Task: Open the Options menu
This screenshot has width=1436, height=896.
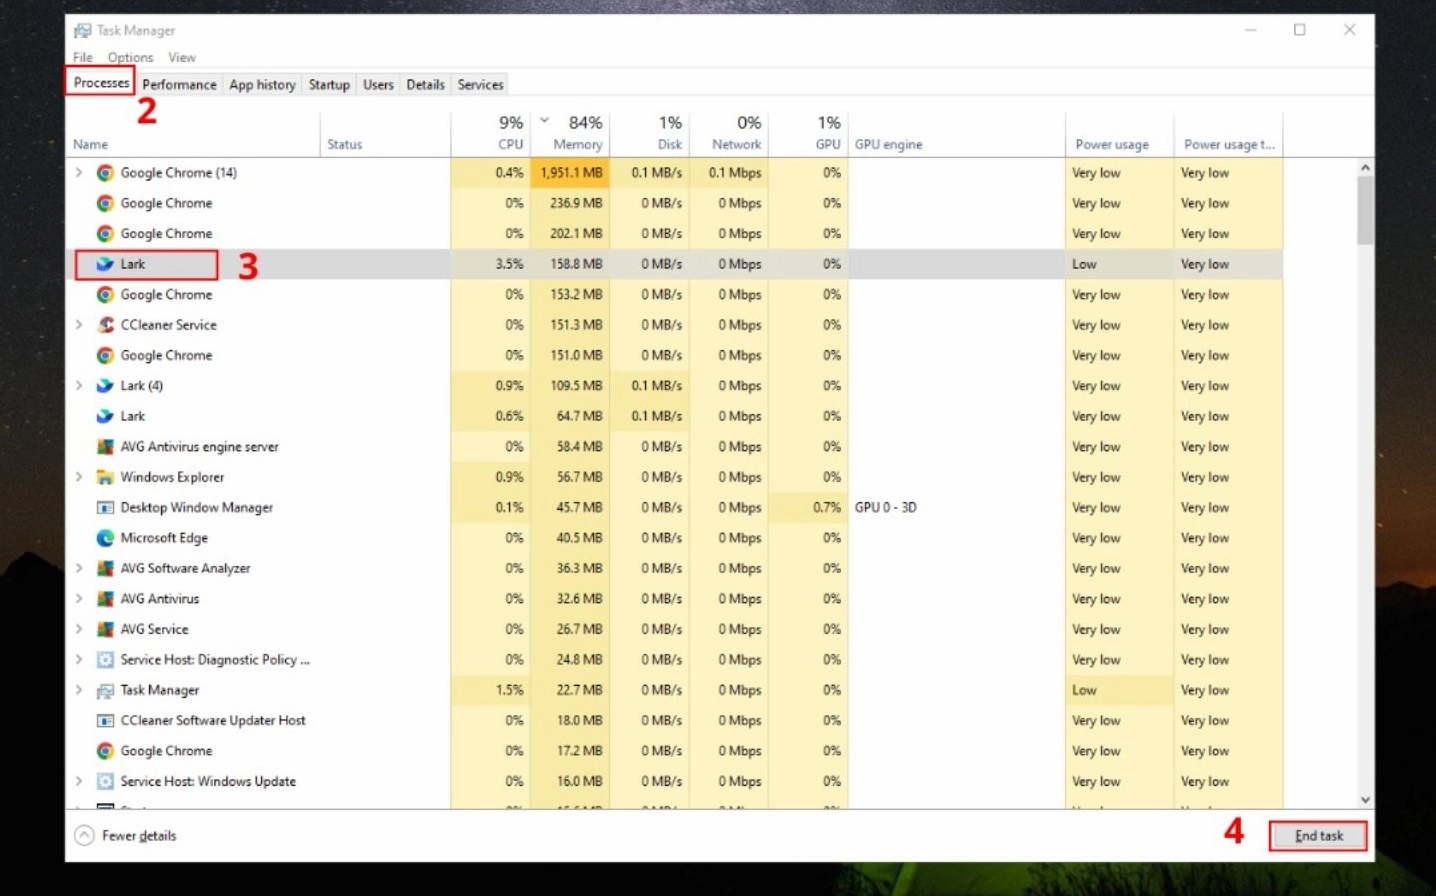Action: [x=129, y=57]
